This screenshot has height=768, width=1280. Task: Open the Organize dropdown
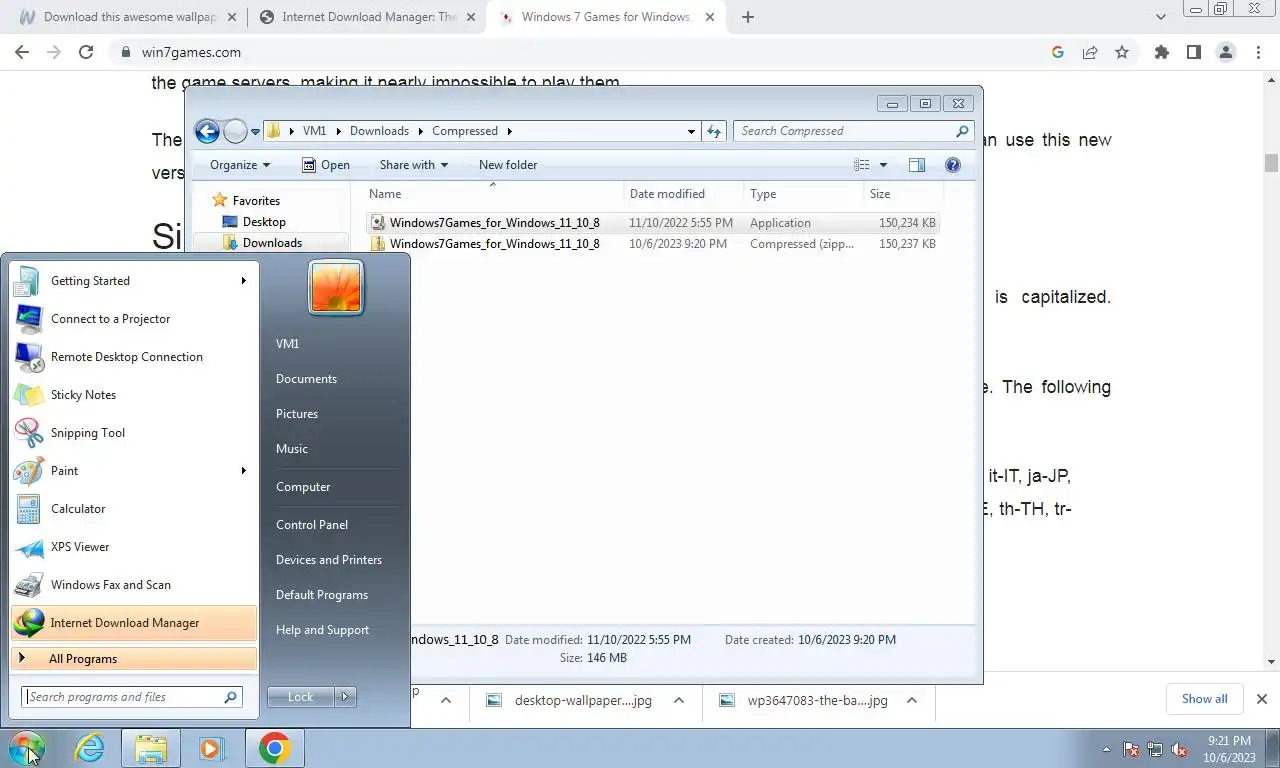point(240,165)
